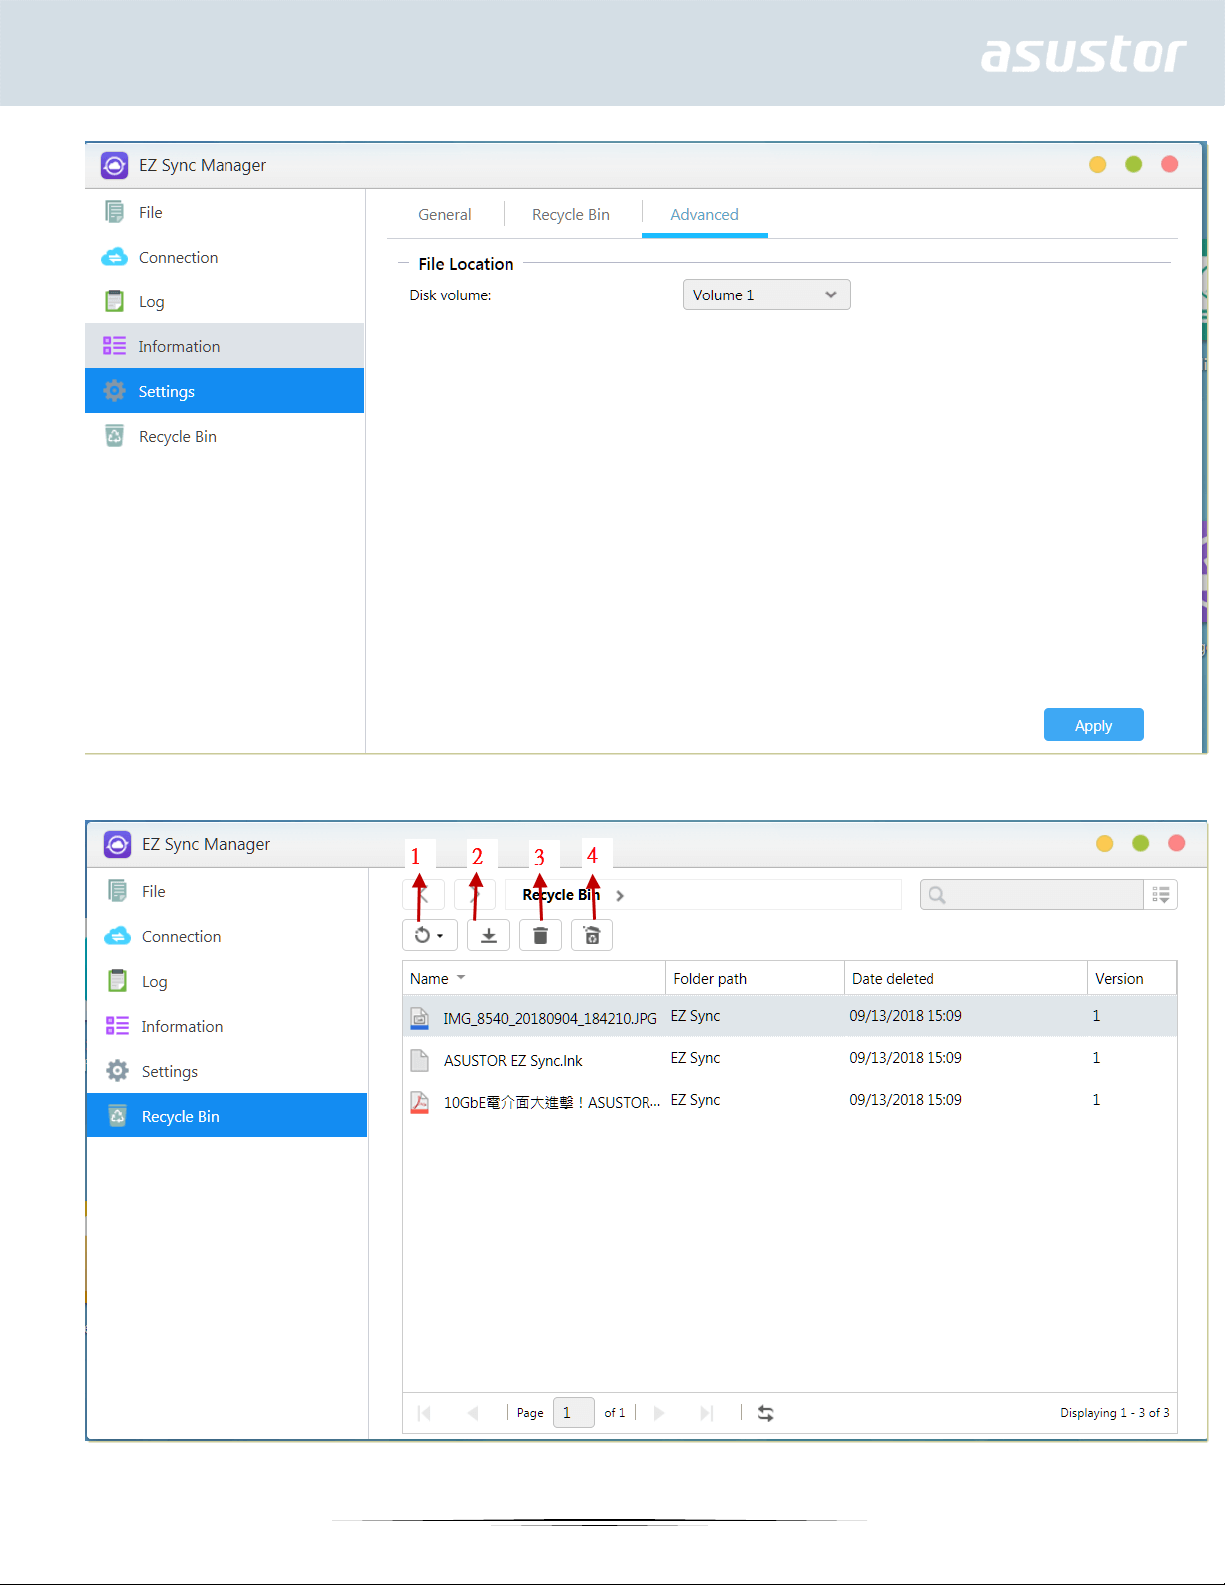This screenshot has width=1225, height=1585.
Task: Go to the previous page
Action: [x=473, y=1413]
